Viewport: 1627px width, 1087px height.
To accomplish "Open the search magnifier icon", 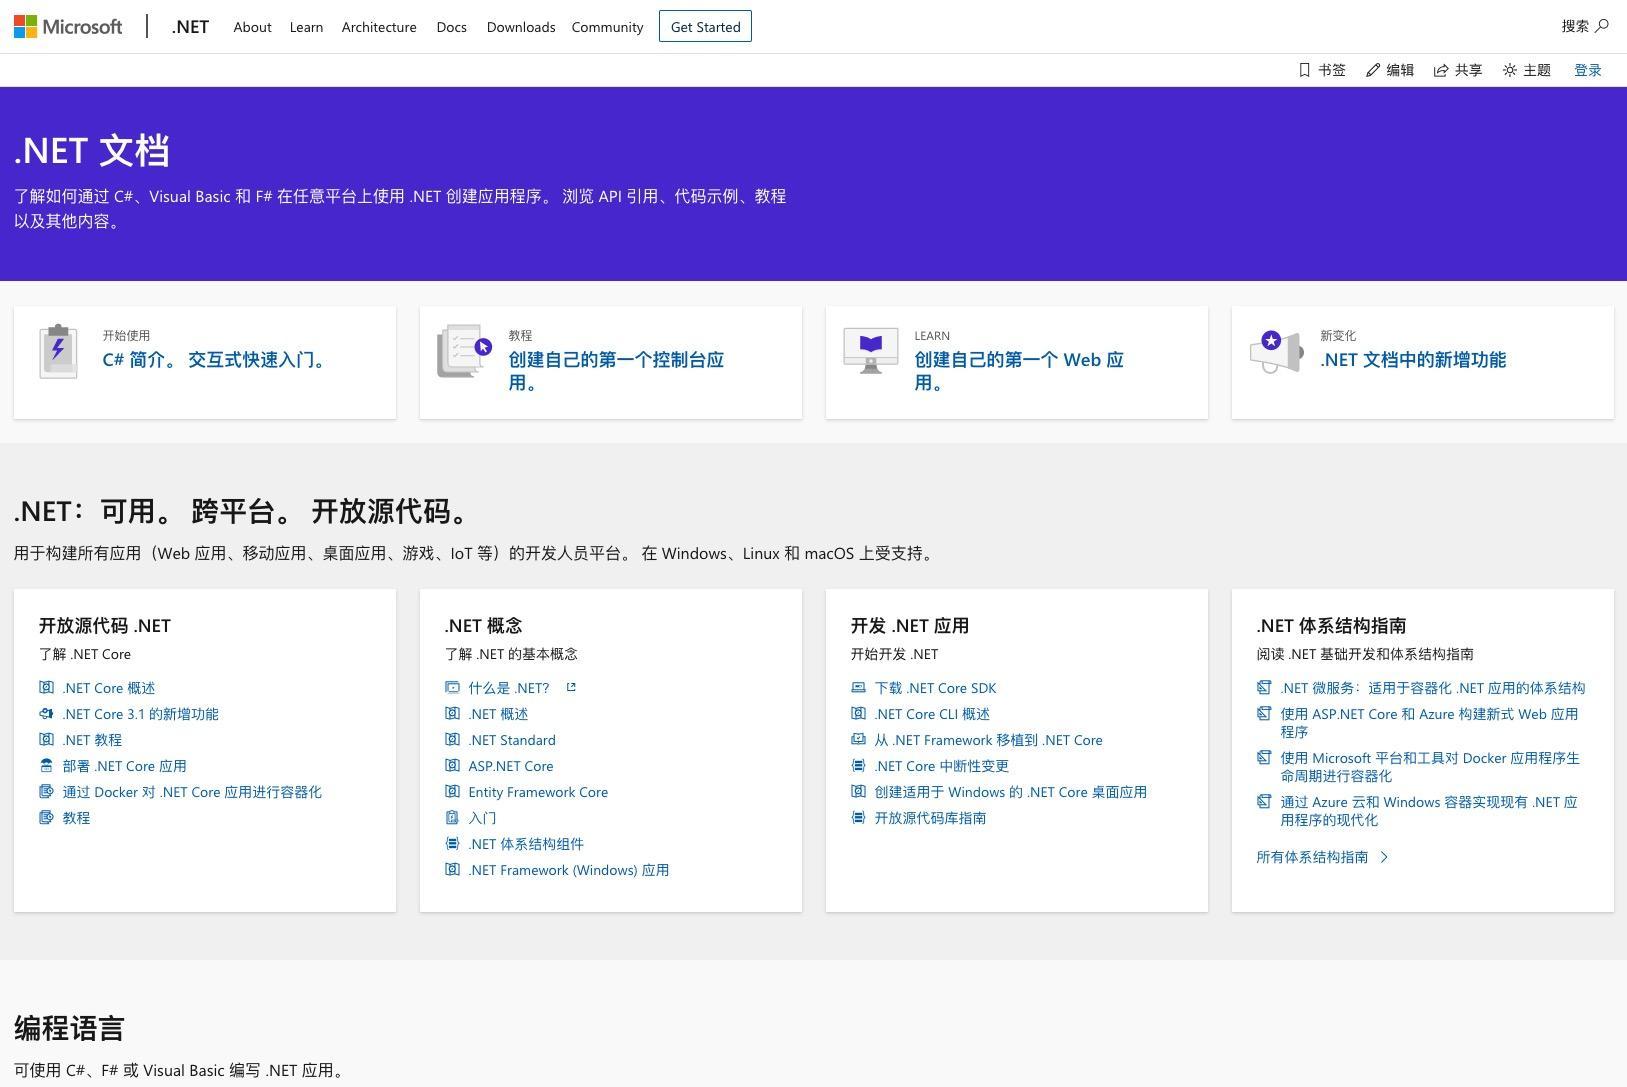I will coord(1602,26).
